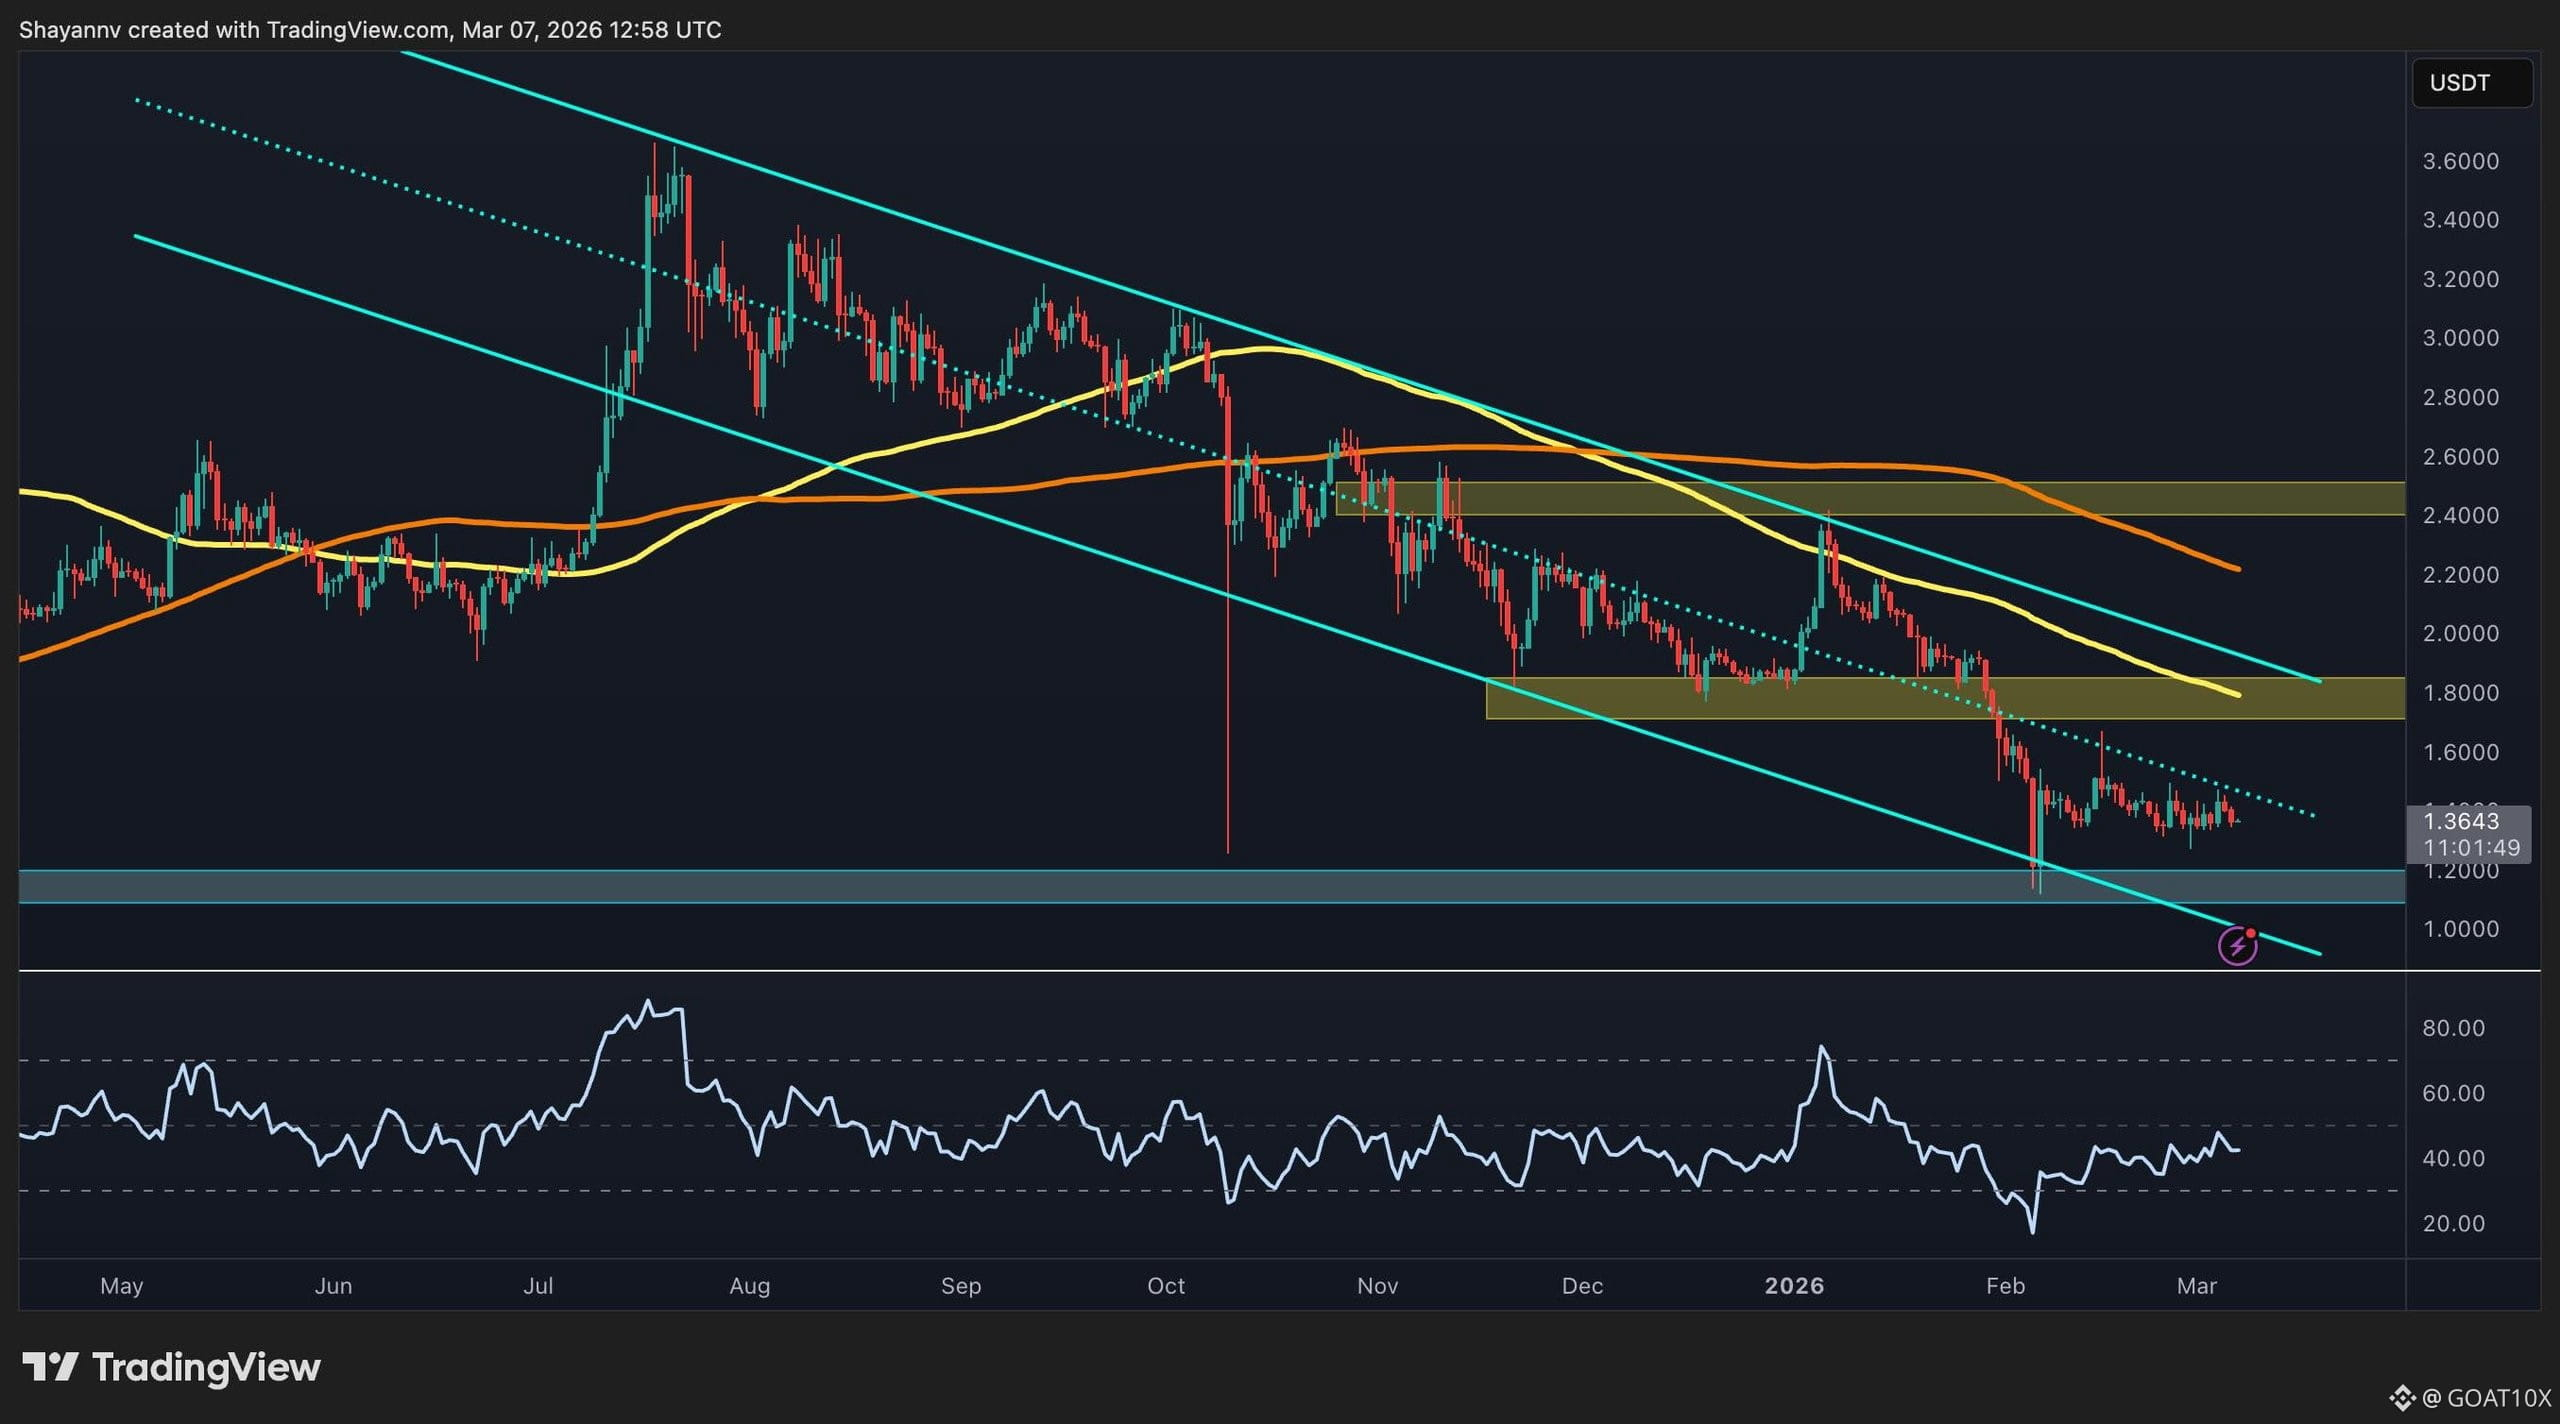The height and width of the screenshot is (1424, 2560).
Task: Click the 20.00 RSI scale label
Action: (x=2453, y=1224)
